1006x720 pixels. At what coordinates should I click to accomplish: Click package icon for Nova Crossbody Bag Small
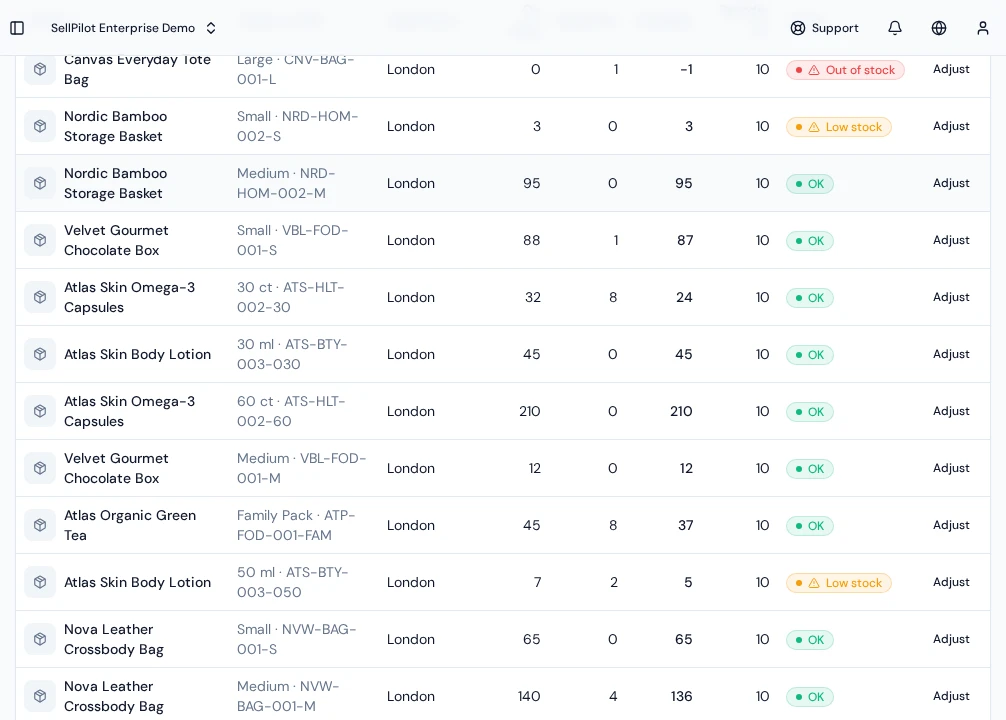[x=40, y=639]
